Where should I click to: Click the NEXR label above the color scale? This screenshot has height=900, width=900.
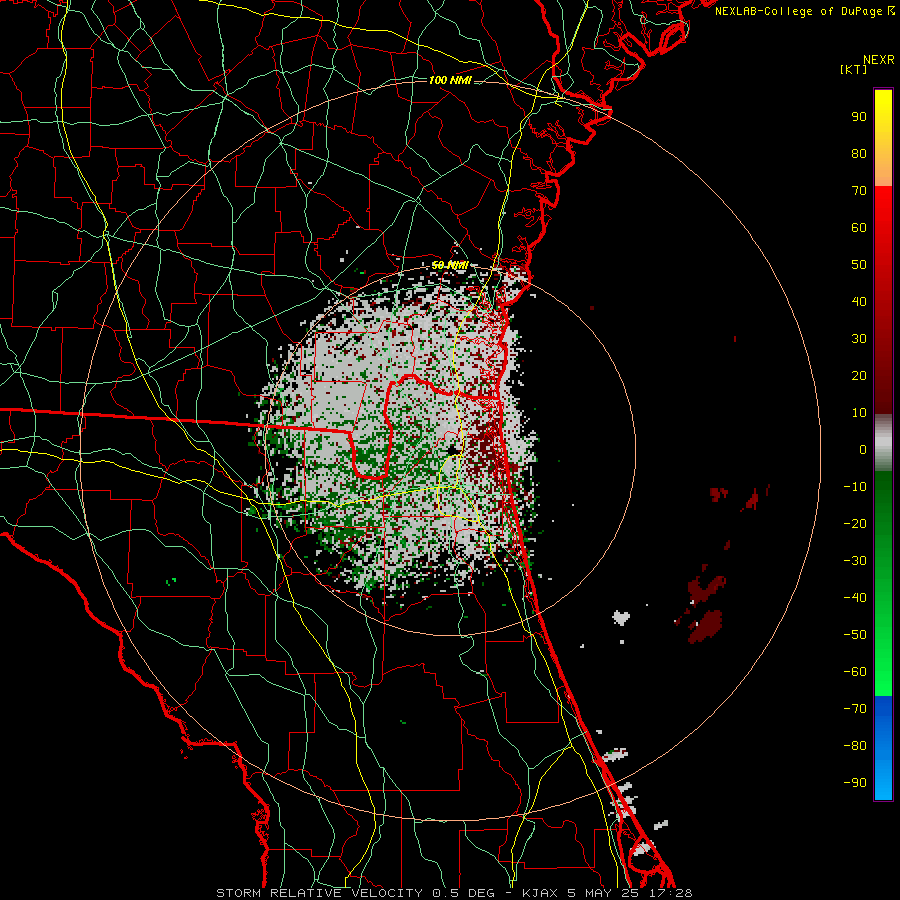tap(879, 60)
